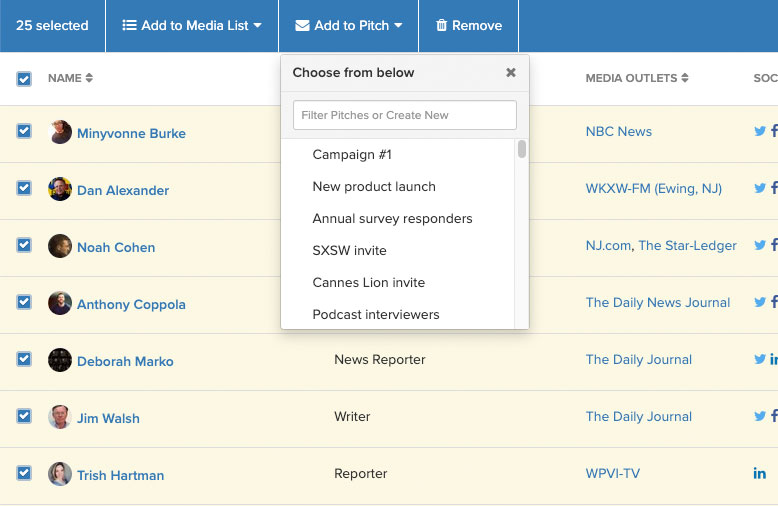
Task: Toggle the select-all header checkbox
Action: click(24, 79)
